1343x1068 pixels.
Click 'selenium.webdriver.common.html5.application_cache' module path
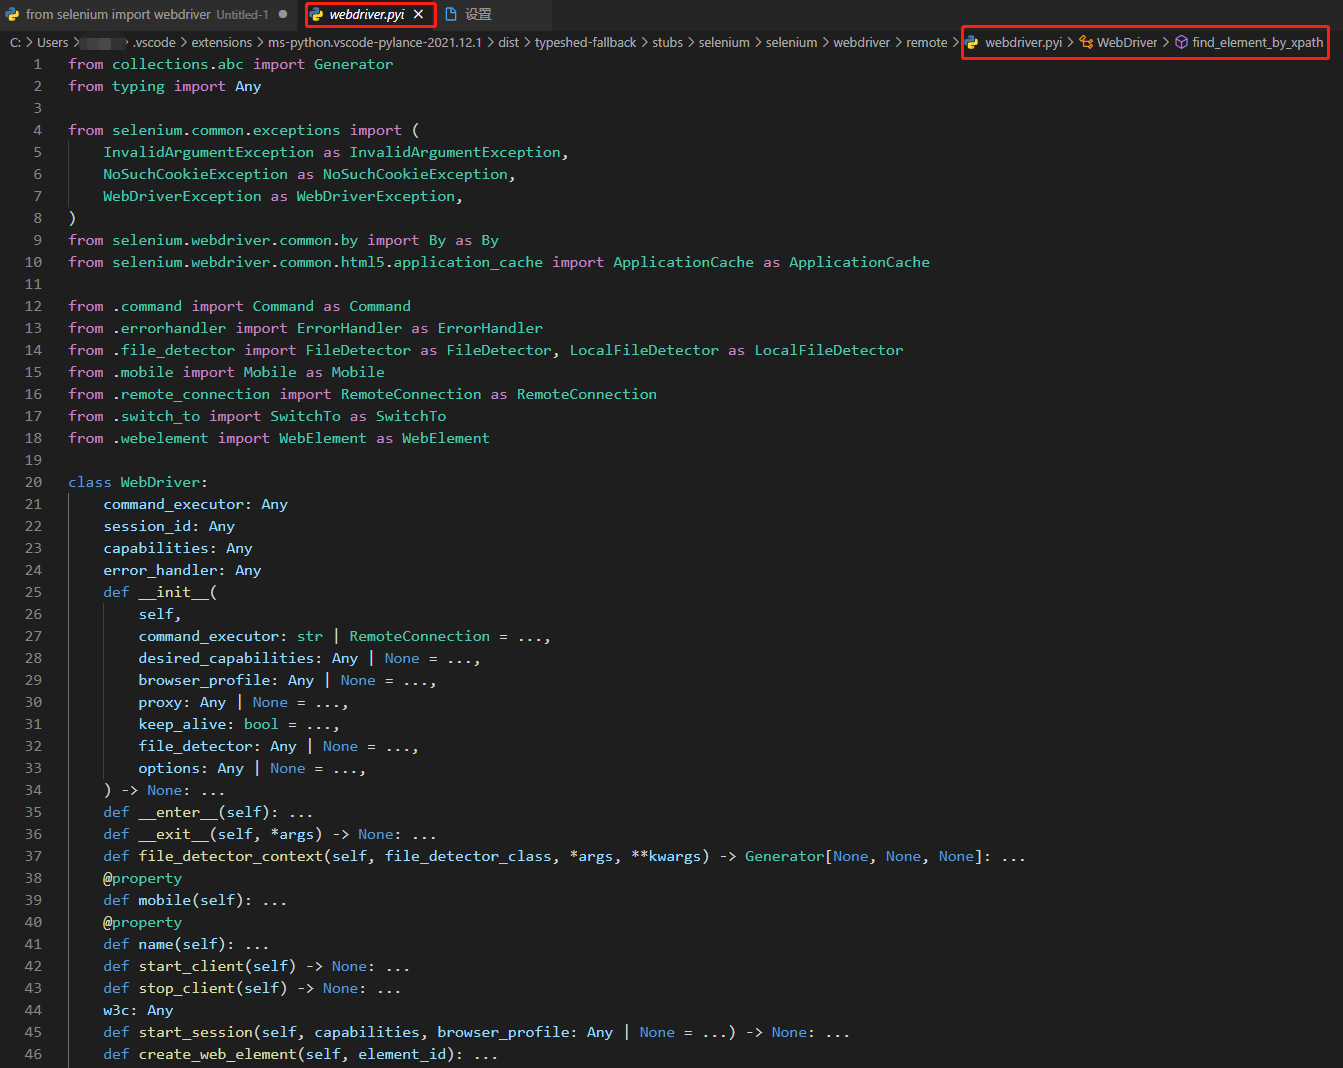coord(327,262)
